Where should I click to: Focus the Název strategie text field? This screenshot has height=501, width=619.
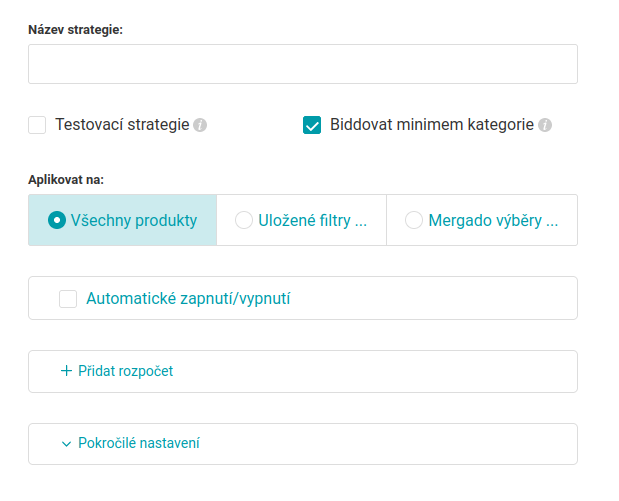302,64
